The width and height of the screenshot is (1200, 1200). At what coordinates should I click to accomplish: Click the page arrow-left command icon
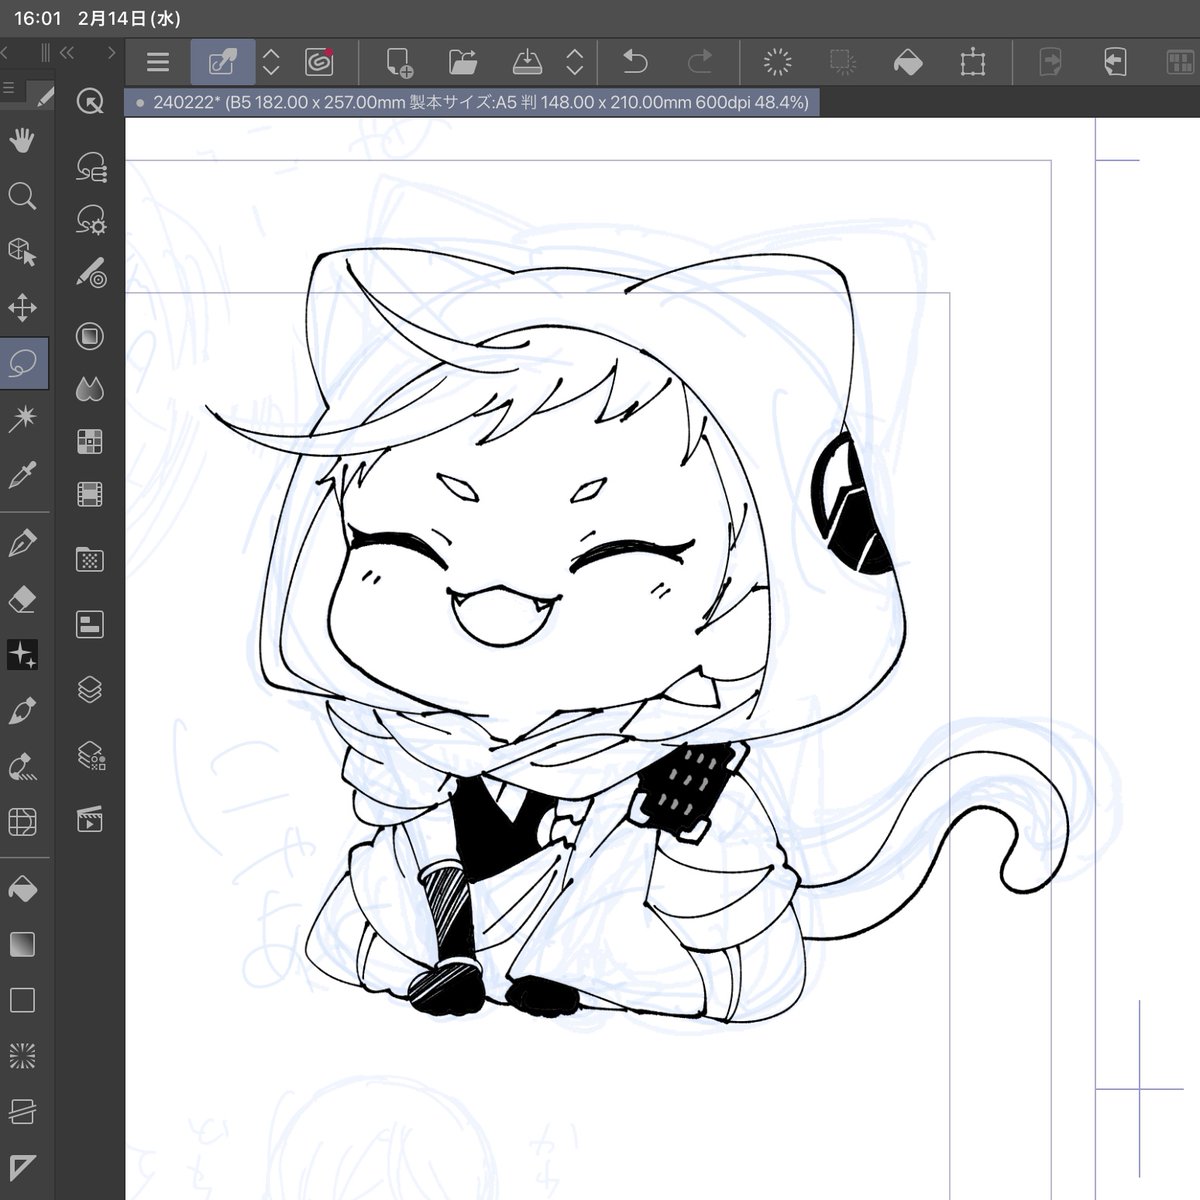1115,63
